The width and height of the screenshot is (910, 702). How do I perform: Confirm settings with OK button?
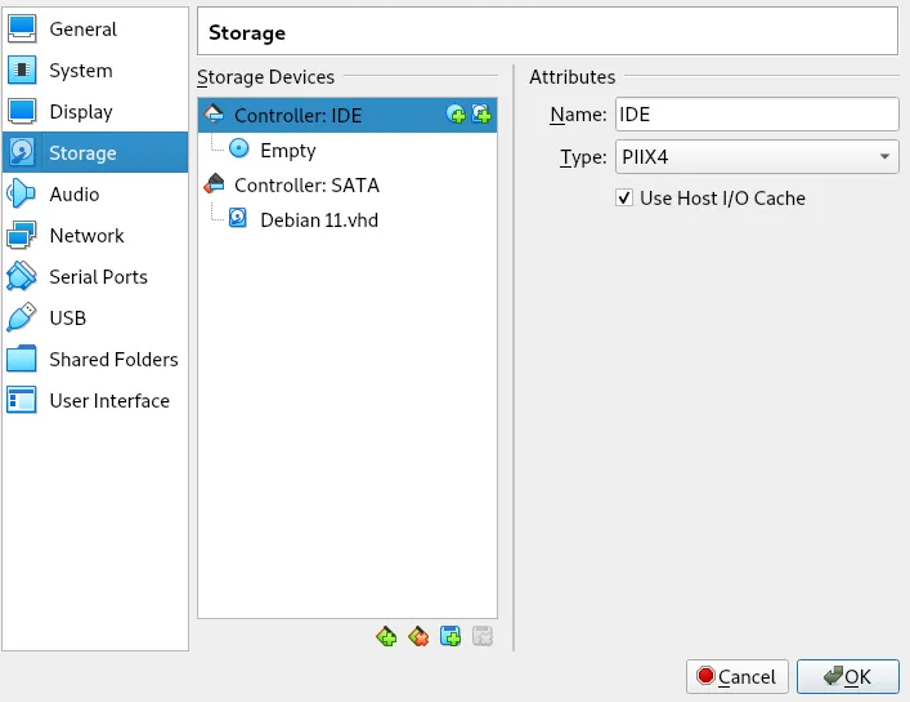point(847,677)
